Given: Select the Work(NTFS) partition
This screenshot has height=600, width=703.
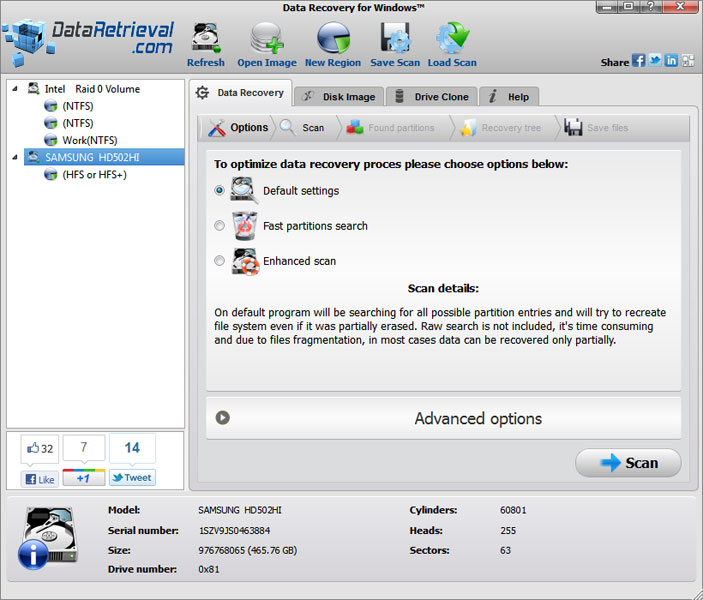Looking at the screenshot, I should [x=90, y=140].
